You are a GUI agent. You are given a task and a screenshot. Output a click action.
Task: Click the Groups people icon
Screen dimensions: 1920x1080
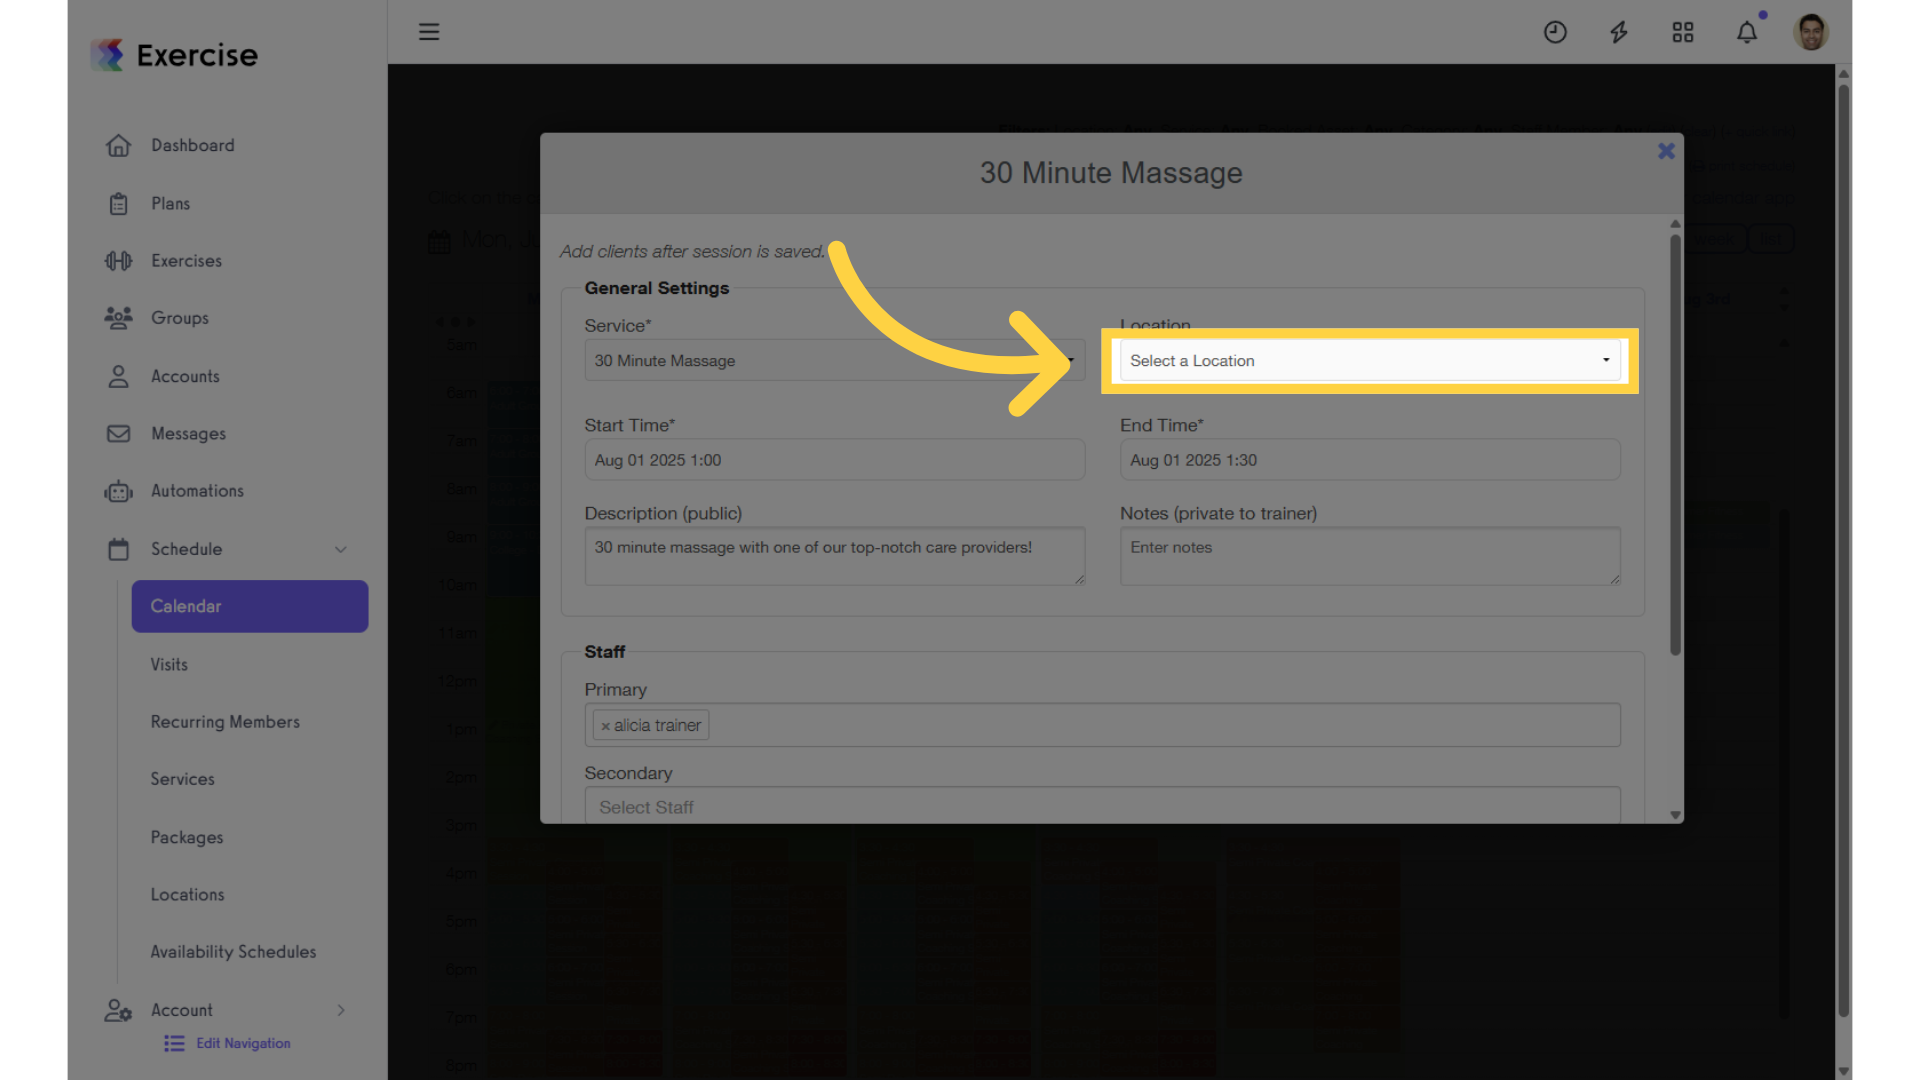pos(118,318)
